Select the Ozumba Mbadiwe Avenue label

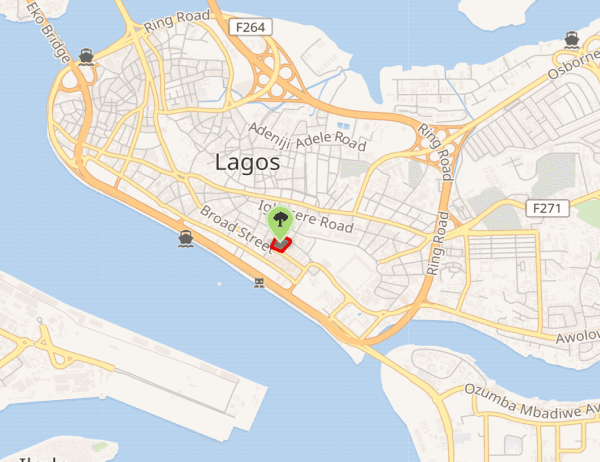(x=532, y=403)
